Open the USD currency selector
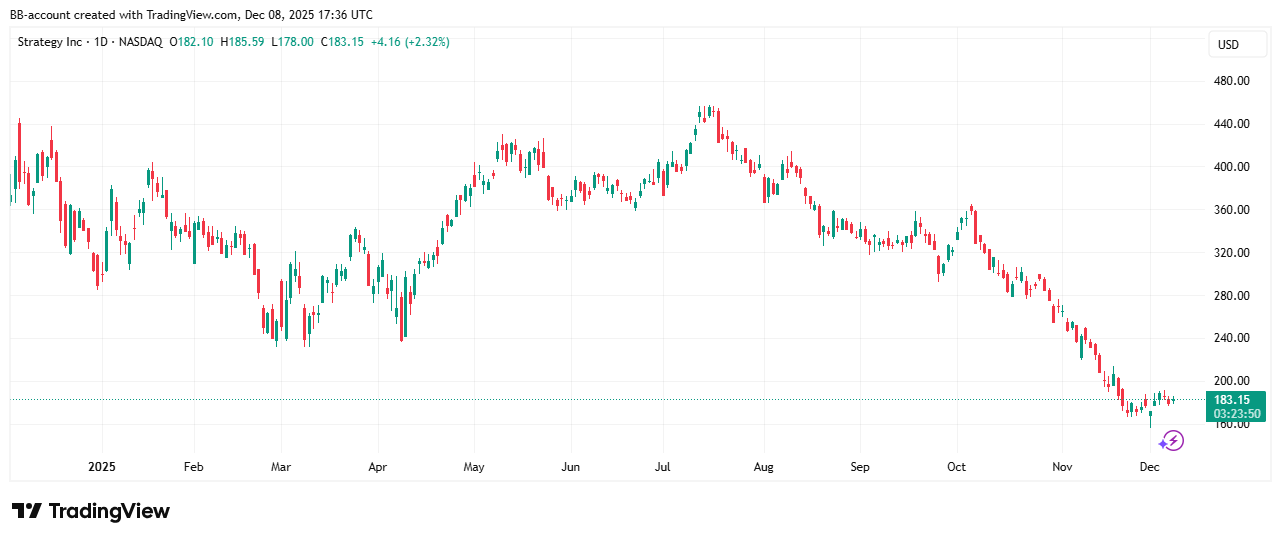Viewport: 1281px width, 541px height. [x=1227, y=45]
